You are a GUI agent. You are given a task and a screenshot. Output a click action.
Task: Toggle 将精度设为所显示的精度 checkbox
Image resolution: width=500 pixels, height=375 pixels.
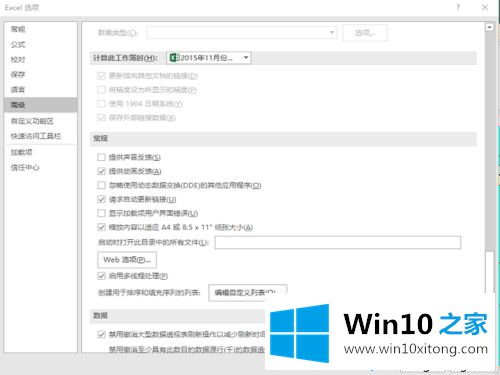(x=101, y=90)
